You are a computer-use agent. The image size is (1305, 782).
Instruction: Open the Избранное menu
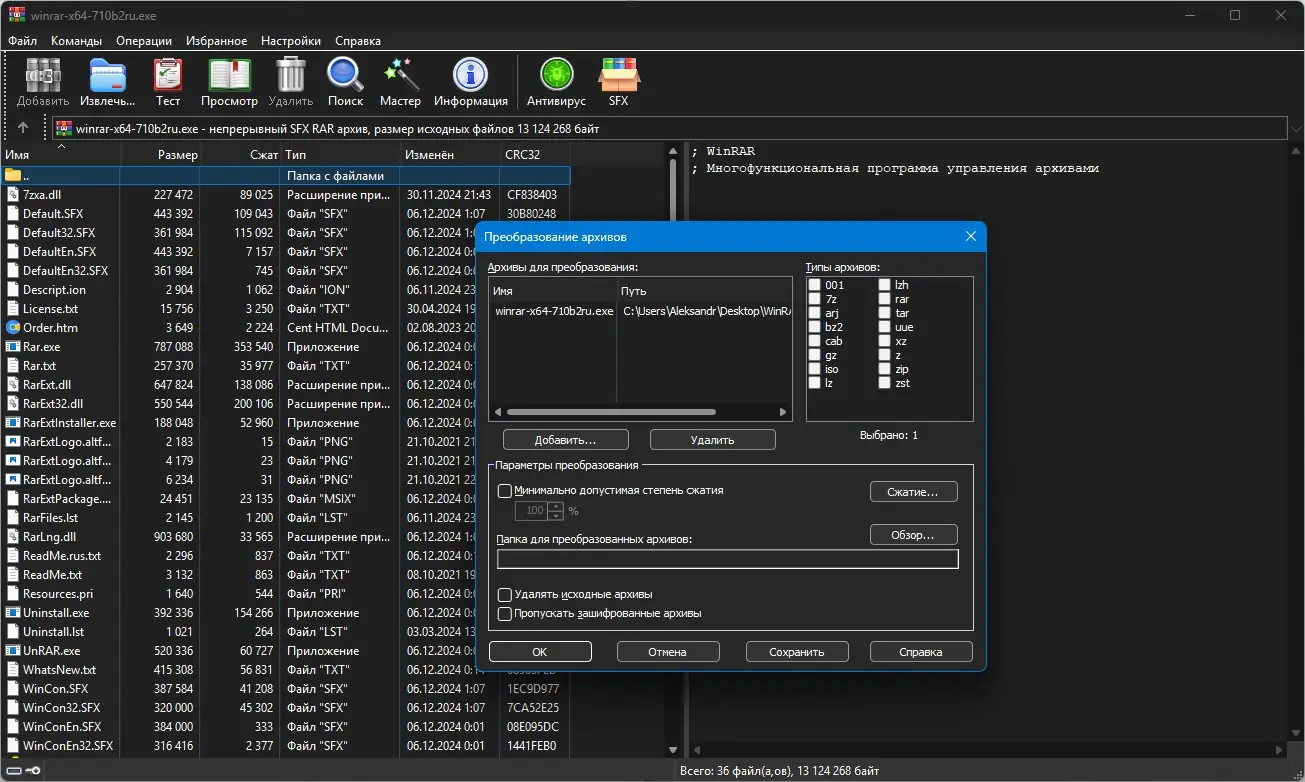click(216, 41)
